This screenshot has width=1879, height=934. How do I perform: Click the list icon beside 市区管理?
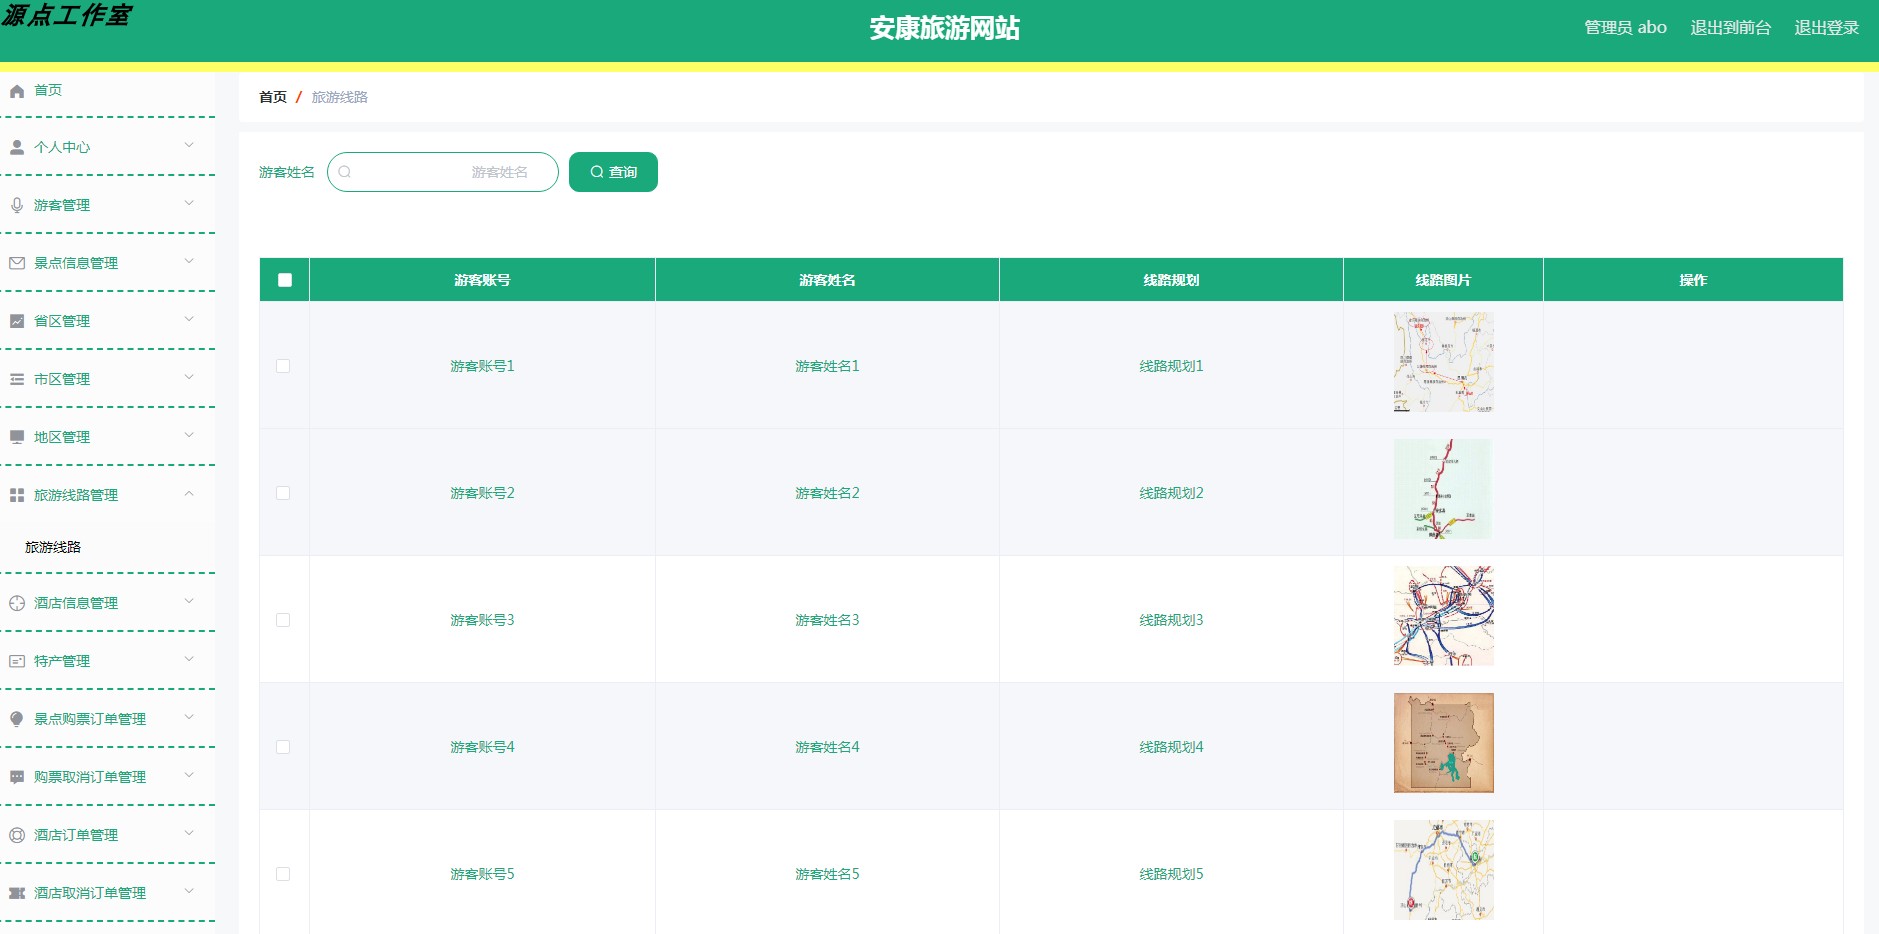tap(16, 379)
